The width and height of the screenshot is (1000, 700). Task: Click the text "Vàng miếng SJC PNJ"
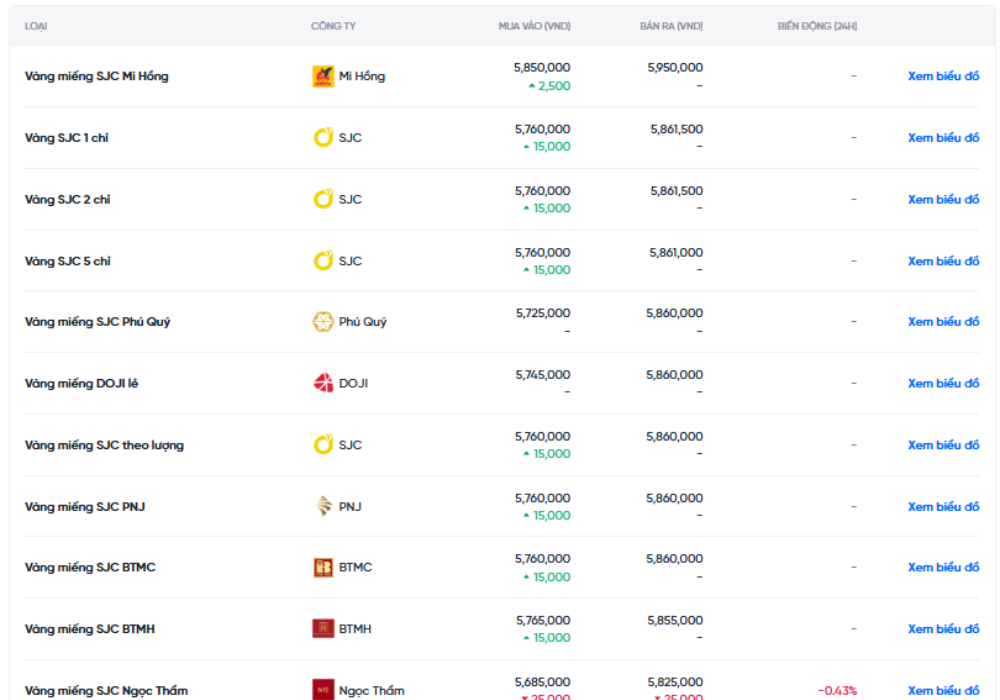(85, 507)
